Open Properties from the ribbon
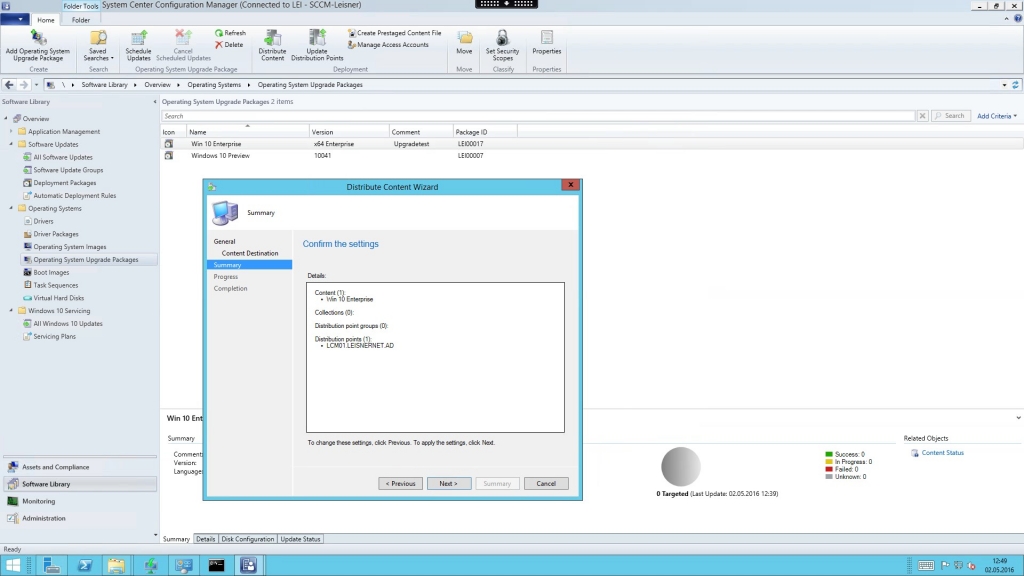 coord(547,42)
